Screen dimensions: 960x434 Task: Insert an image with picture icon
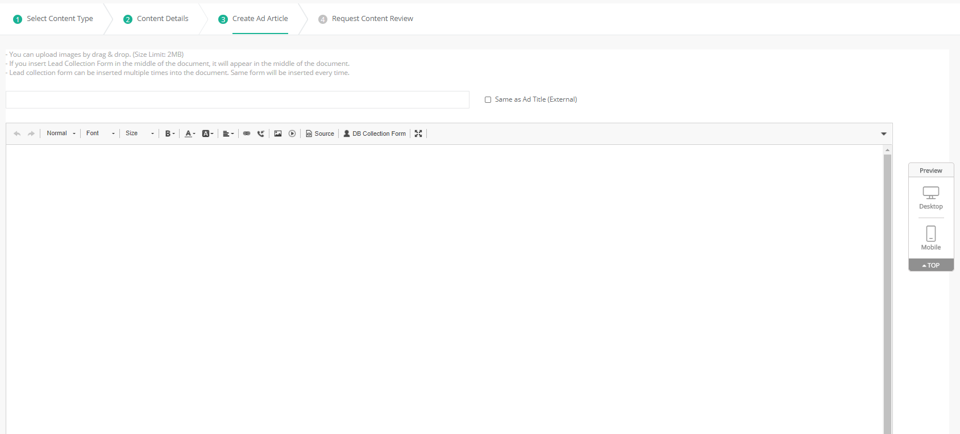tap(278, 133)
